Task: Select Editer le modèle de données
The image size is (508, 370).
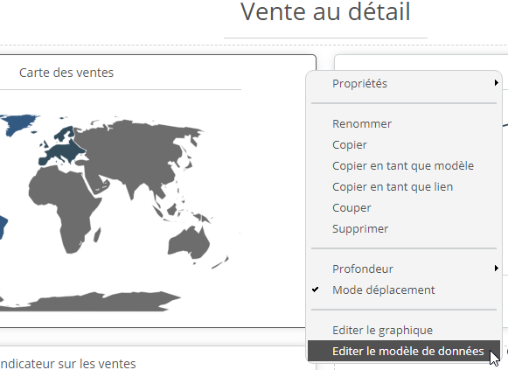Action: click(x=404, y=351)
